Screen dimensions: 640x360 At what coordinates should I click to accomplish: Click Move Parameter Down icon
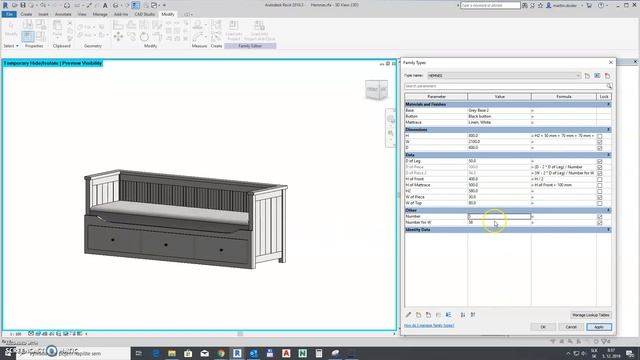pos(449,315)
